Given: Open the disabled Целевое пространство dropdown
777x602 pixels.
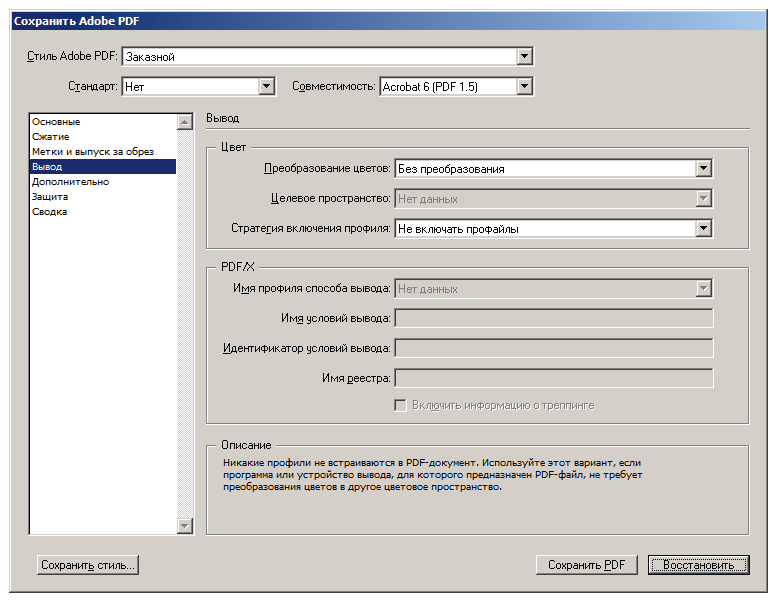Looking at the screenshot, I should click(x=554, y=199).
